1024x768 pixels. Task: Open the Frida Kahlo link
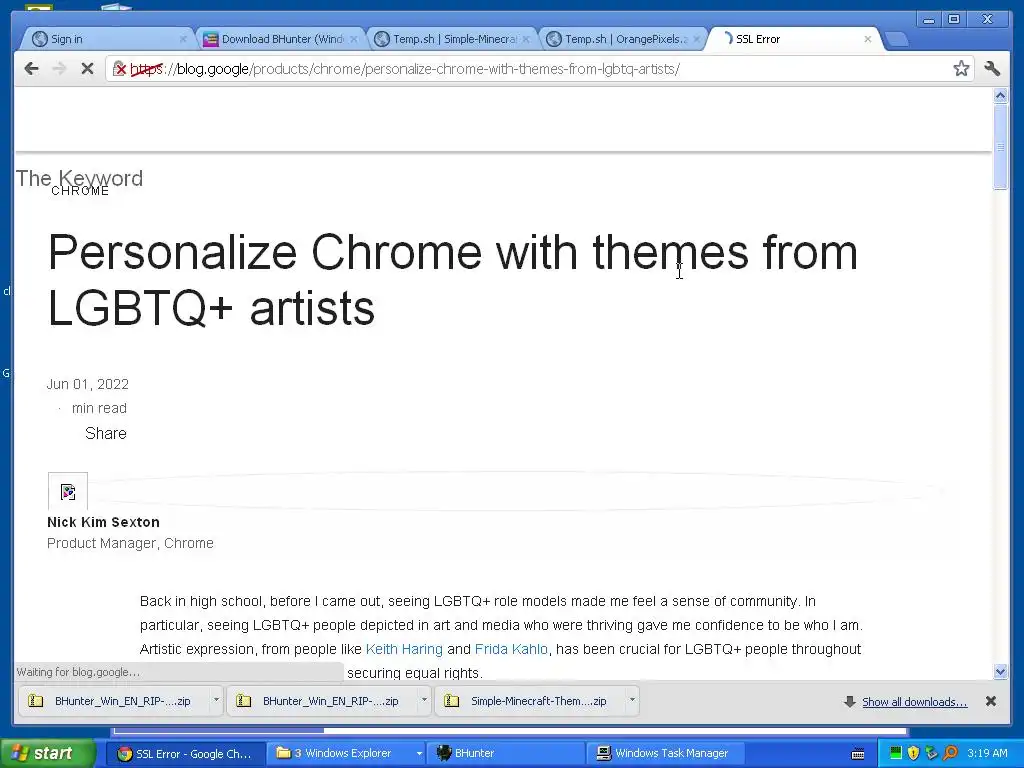click(x=511, y=649)
